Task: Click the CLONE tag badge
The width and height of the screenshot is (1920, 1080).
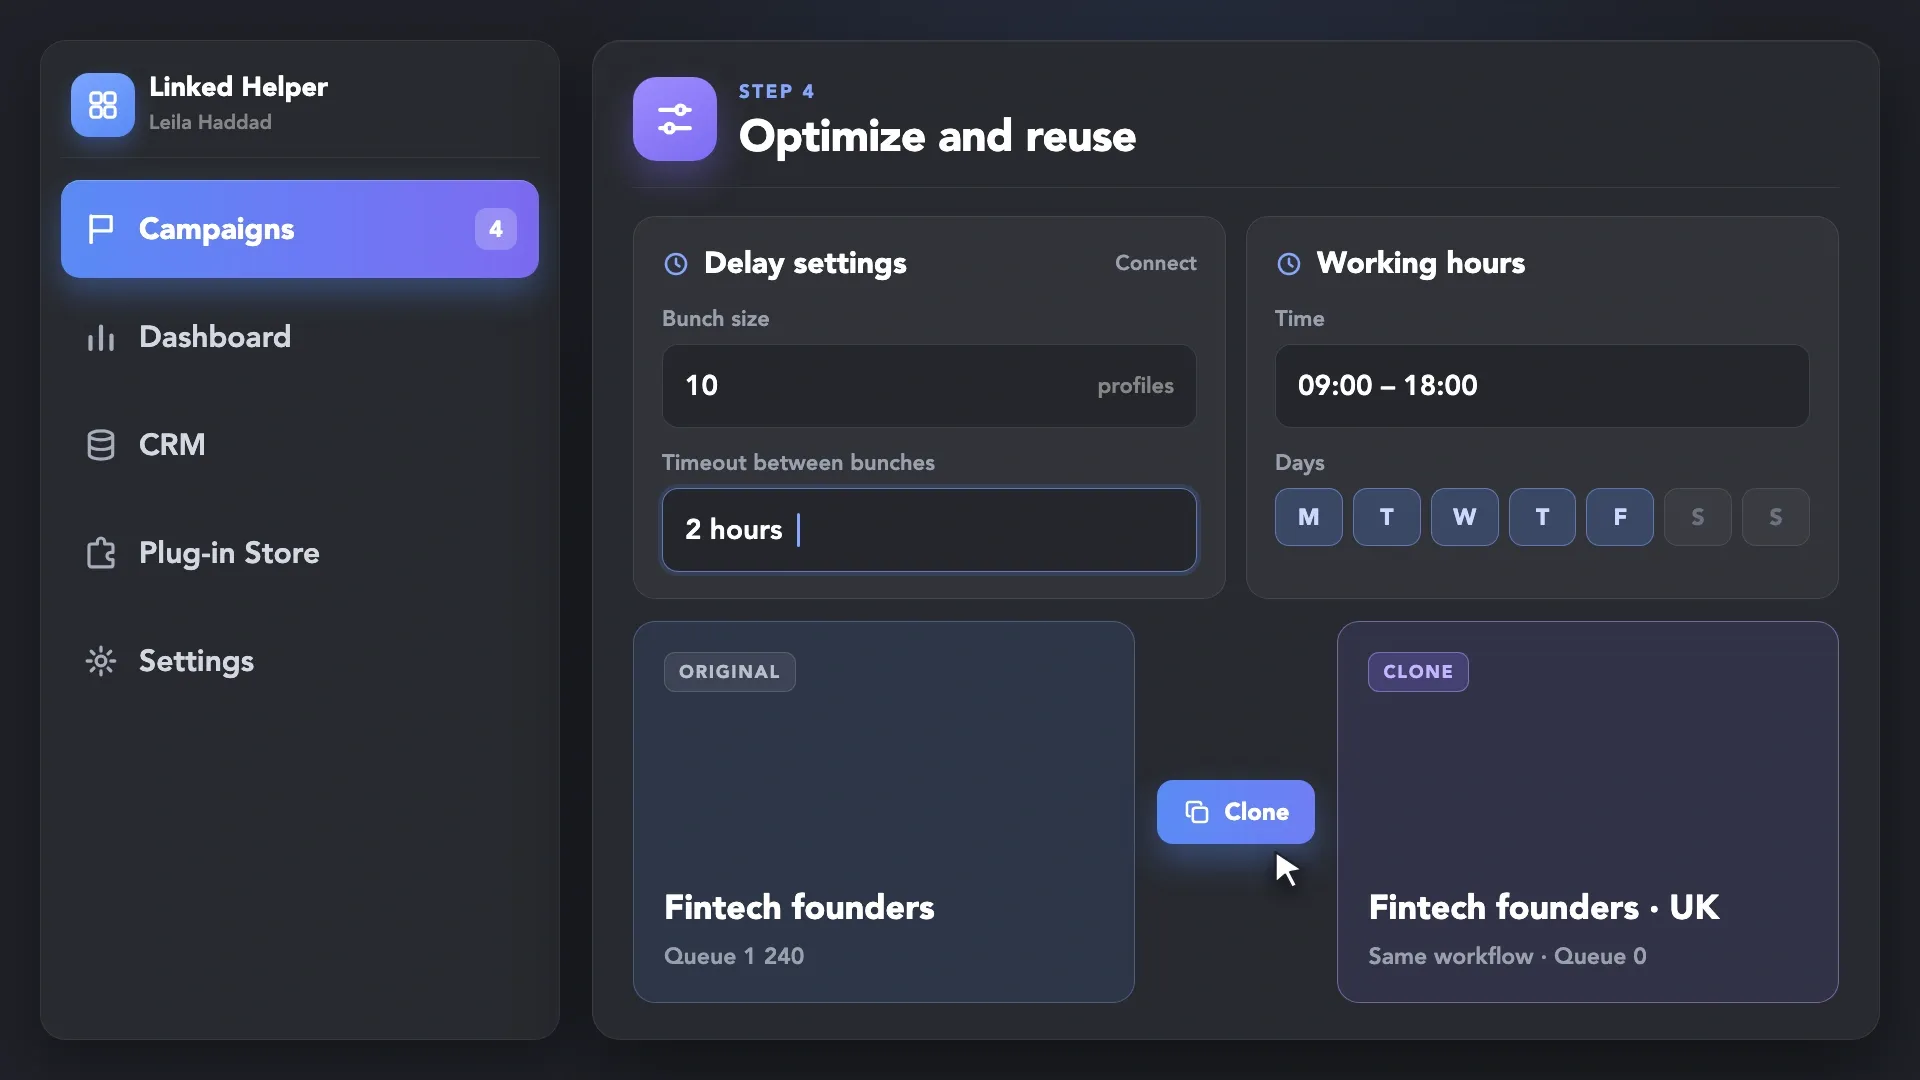Action: (1418, 672)
